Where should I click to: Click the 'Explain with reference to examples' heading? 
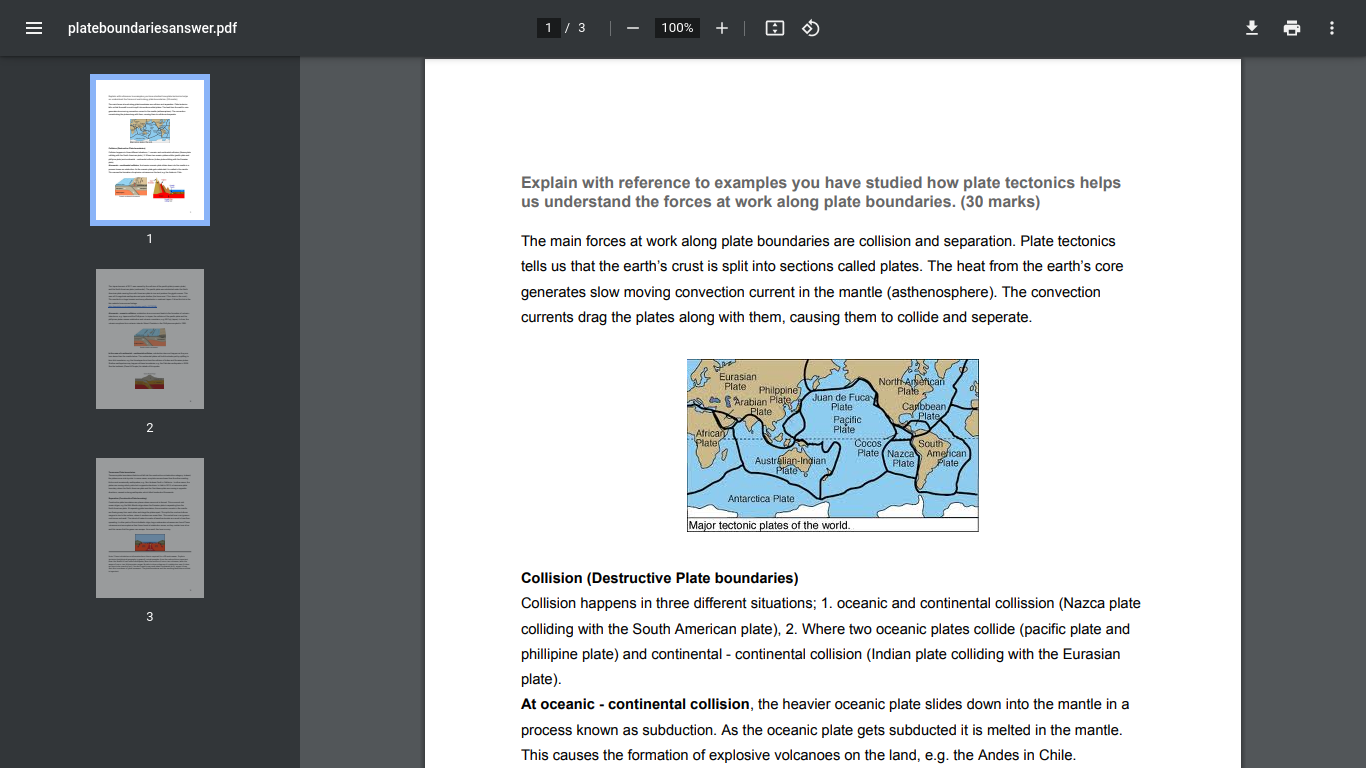(821, 192)
